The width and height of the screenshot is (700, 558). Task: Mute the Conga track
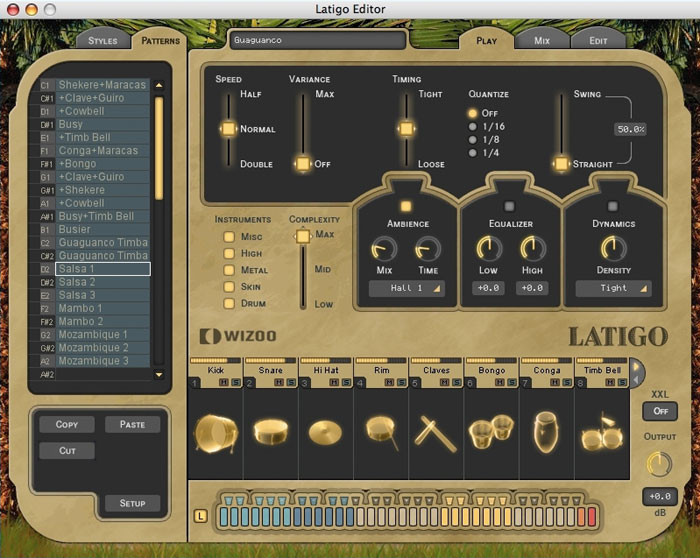(x=555, y=383)
